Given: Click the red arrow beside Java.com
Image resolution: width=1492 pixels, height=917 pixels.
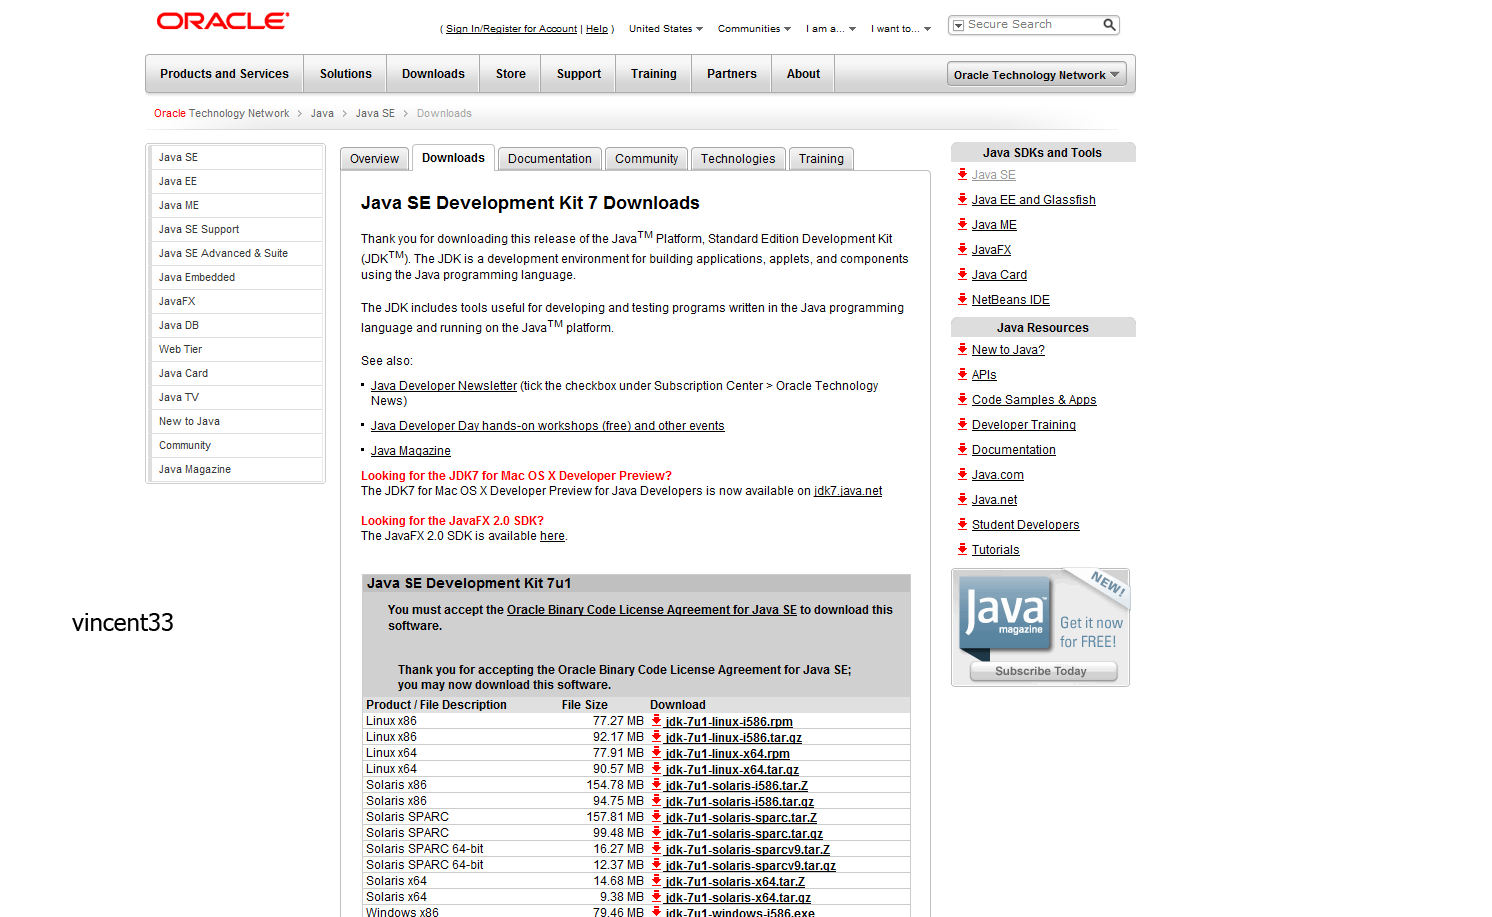Looking at the screenshot, I should [x=962, y=474].
